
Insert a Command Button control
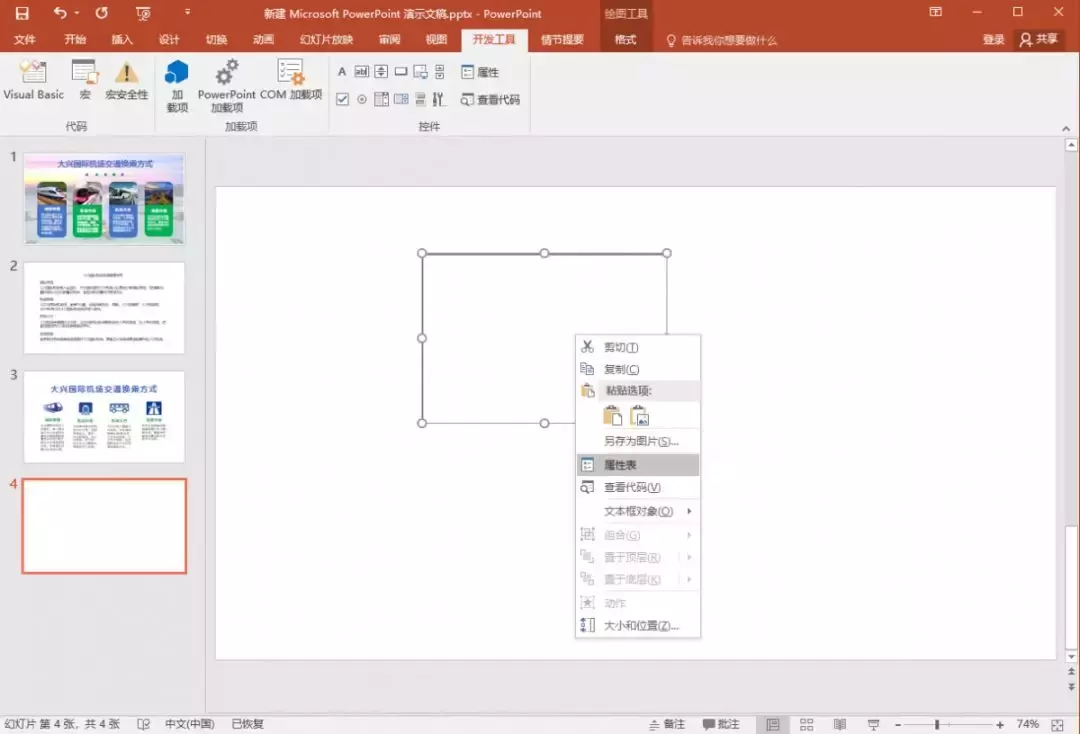coord(401,72)
